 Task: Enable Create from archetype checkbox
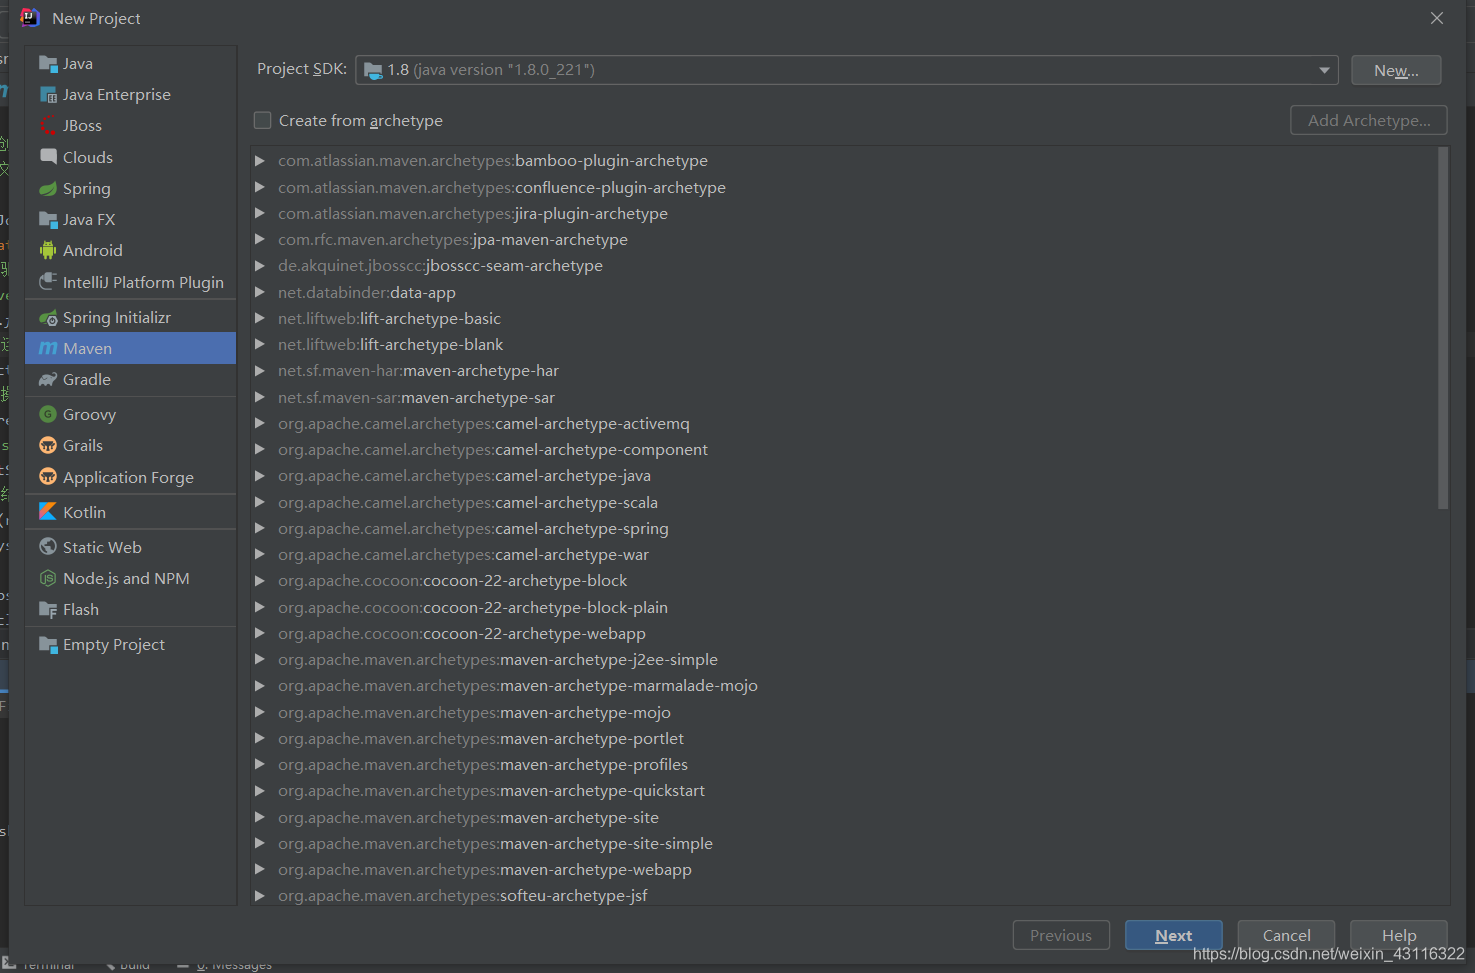[263, 121]
